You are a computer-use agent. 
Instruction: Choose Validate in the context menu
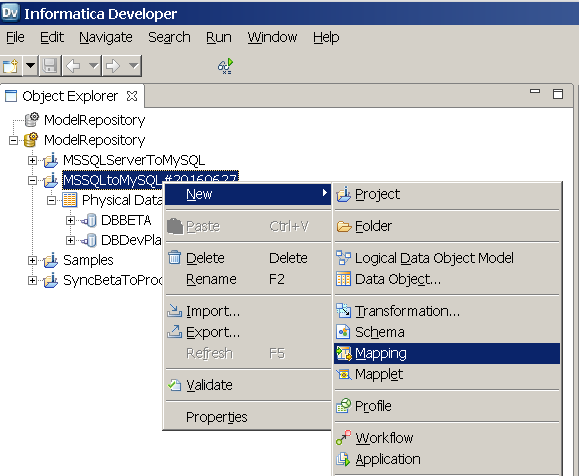pos(248,385)
